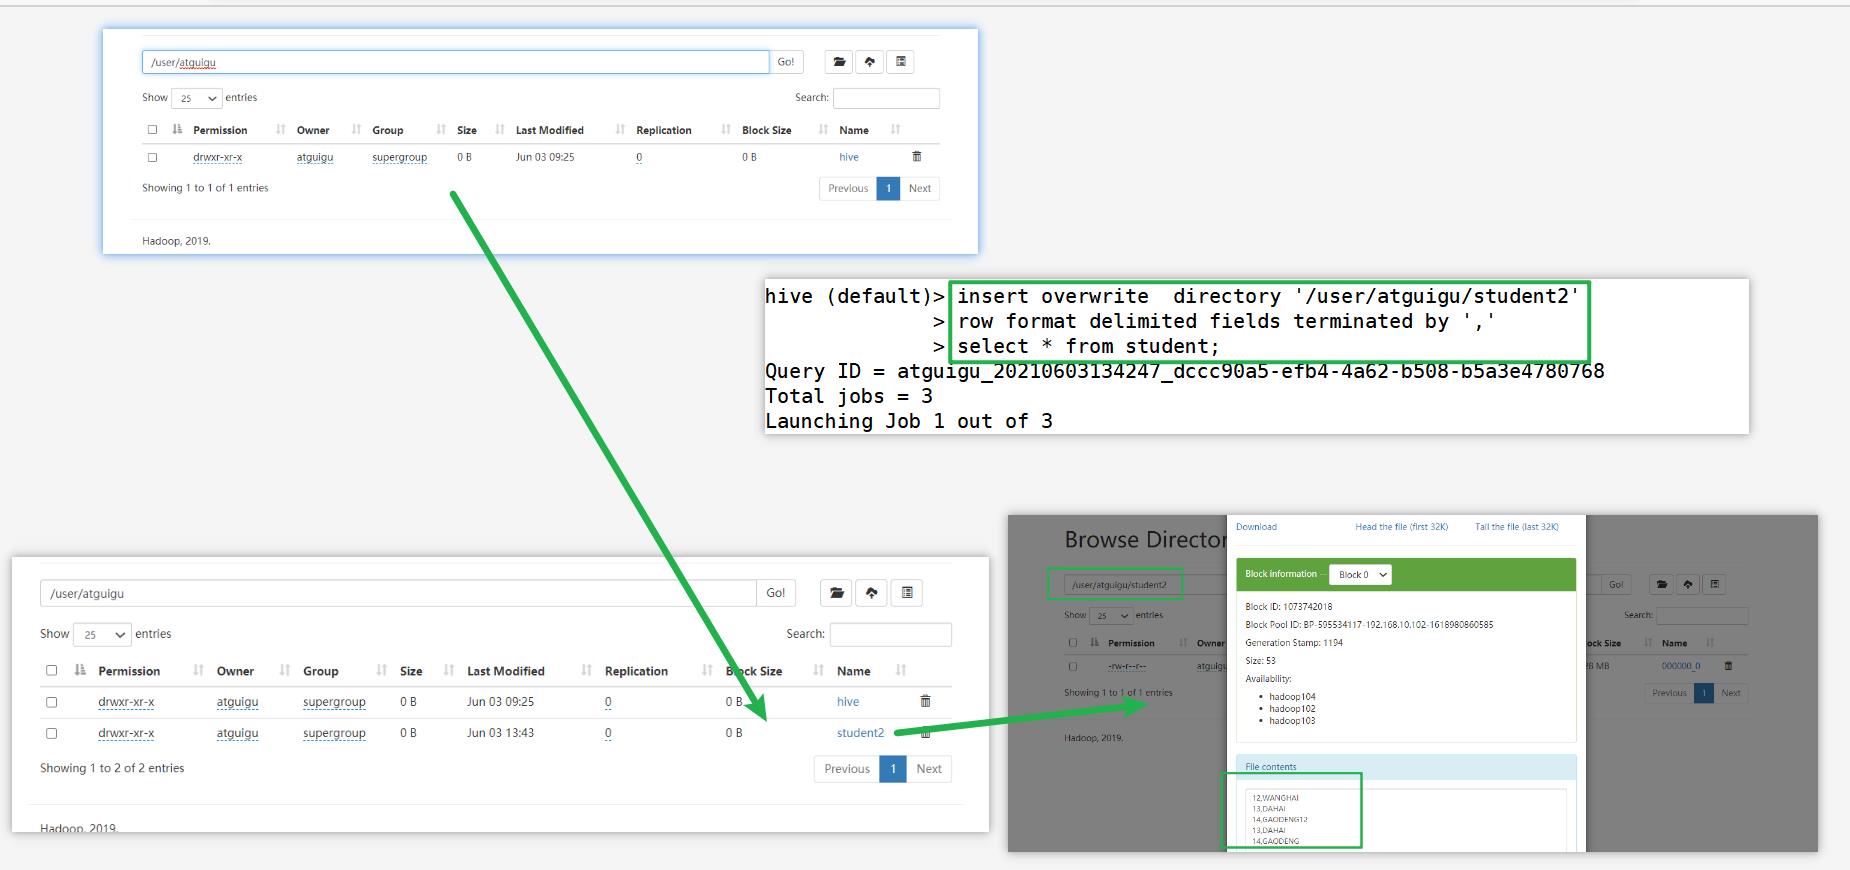Delete hive using the trash icon in the single-entry listing
Image resolution: width=1850 pixels, height=870 pixels.
[x=917, y=157]
